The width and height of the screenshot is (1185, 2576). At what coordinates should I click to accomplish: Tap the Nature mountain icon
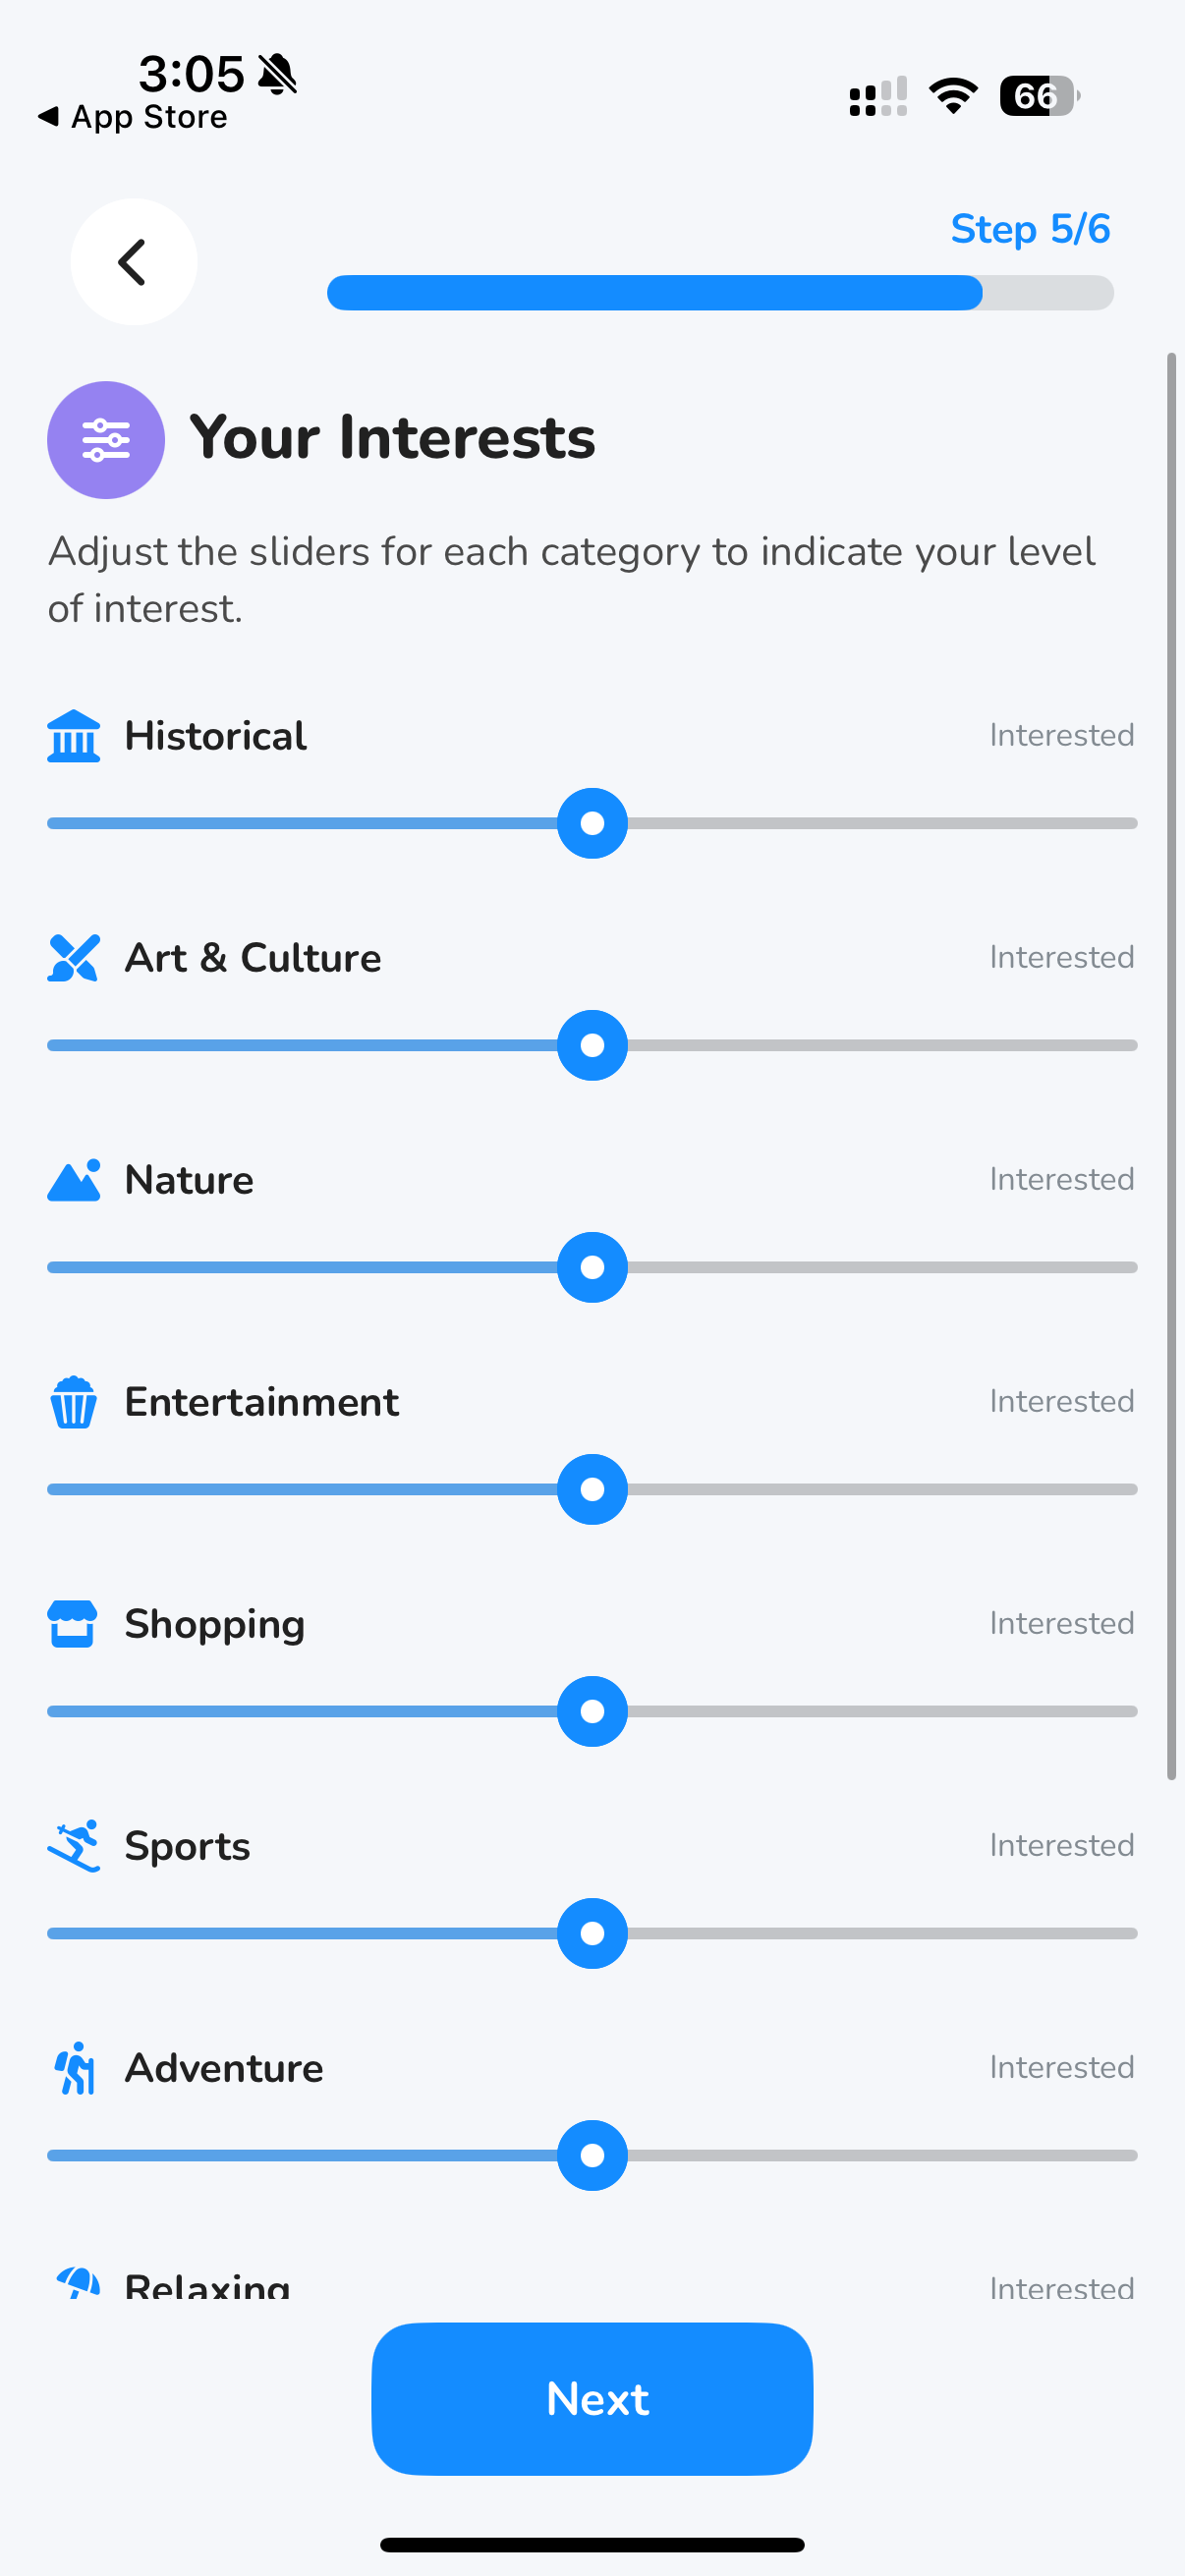[x=74, y=1180]
